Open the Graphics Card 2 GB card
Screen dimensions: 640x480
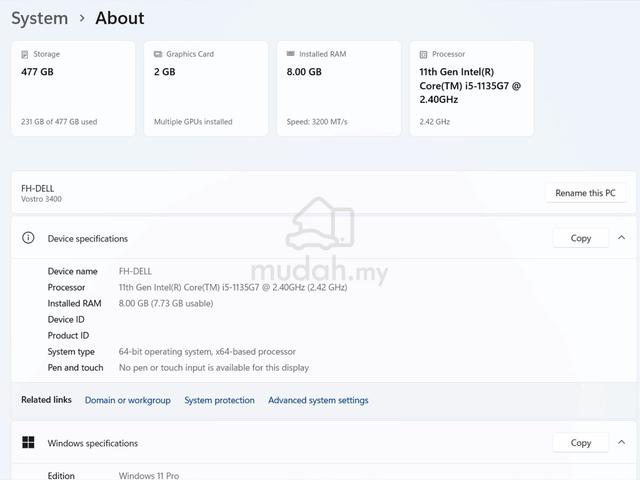pos(206,88)
